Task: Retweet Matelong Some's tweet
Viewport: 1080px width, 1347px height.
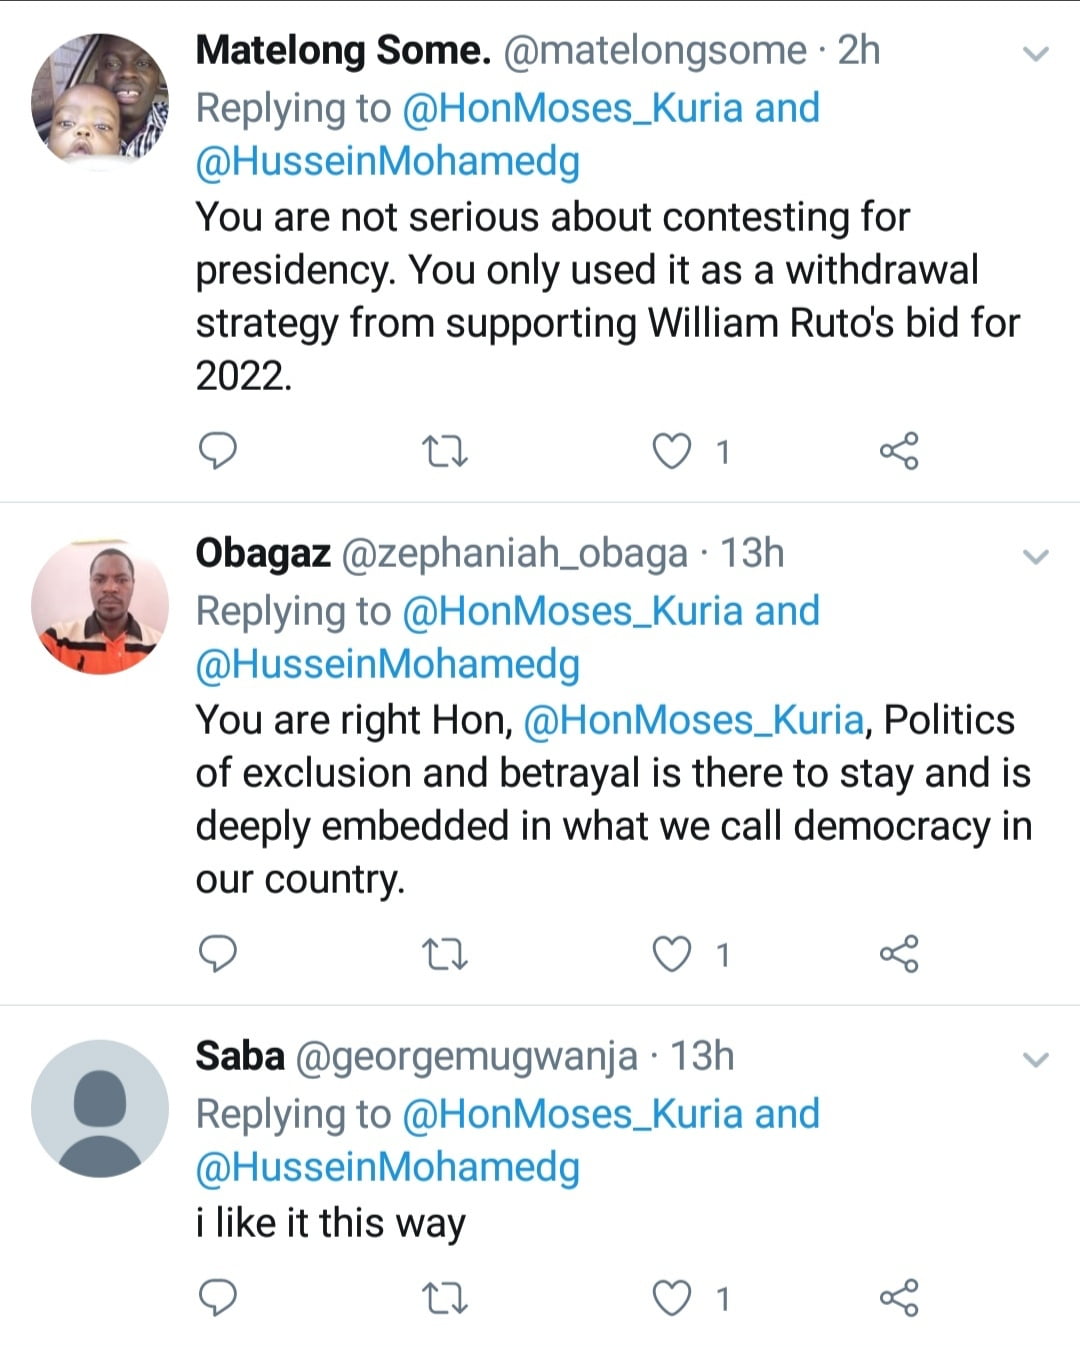Action: [x=444, y=452]
